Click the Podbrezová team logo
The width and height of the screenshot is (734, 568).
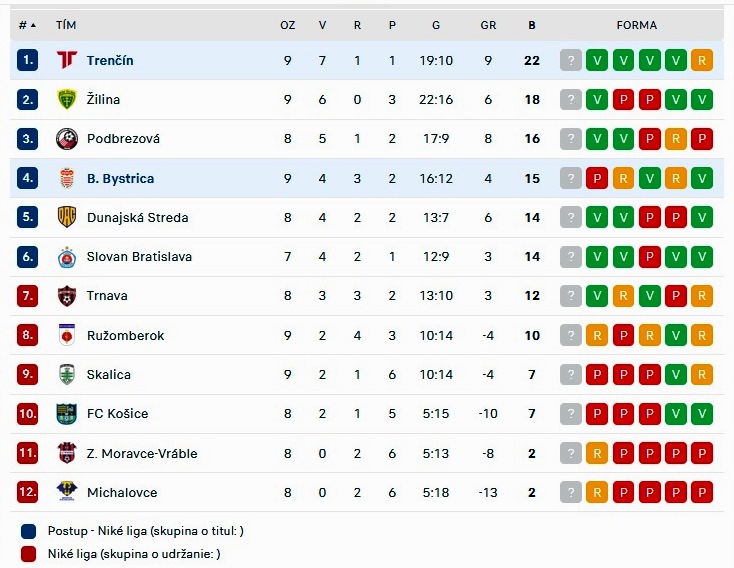(66, 139)
